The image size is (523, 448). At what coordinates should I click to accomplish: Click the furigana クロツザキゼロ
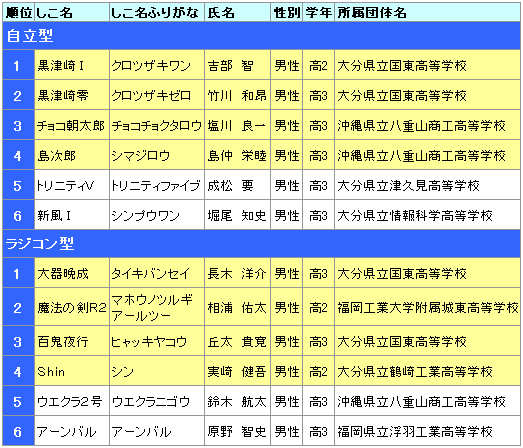(x=151, y=95)
